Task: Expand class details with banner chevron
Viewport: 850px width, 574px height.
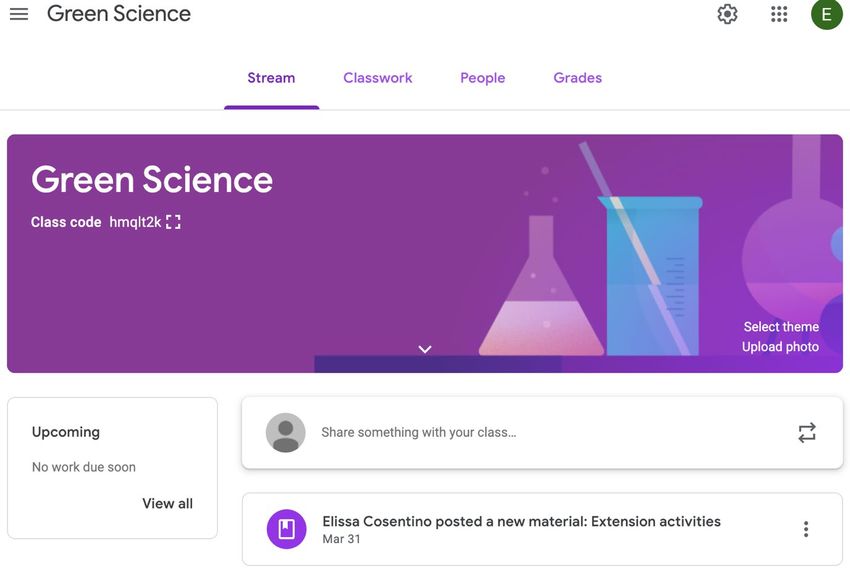Action: click(425, 349)
